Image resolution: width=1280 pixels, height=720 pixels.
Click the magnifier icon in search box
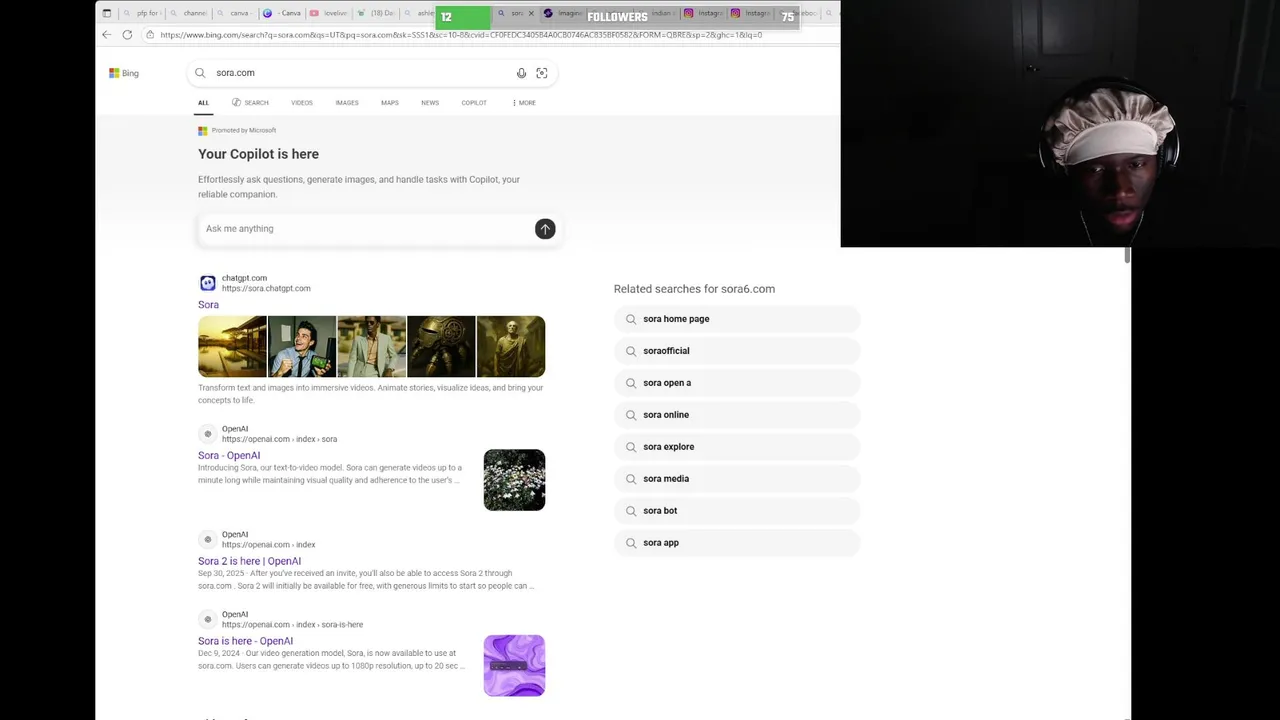pyautogui.click(x=200, y=73)
